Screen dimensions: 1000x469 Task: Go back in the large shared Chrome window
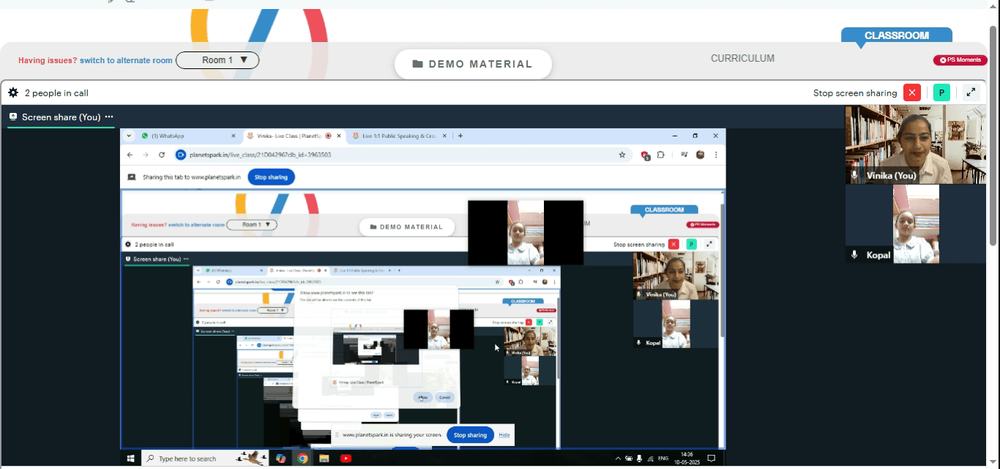tap(130, 154)
